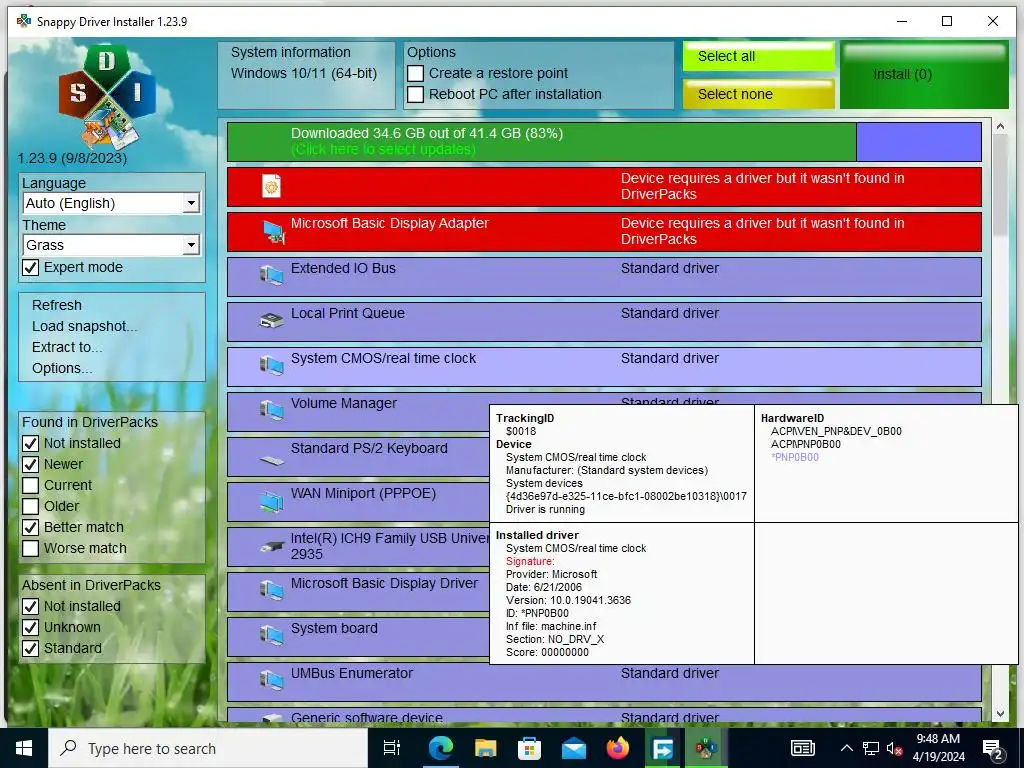Open File Explorer from the taskbar
This screenshot has height=768, width=1024.
pos(485,748)
